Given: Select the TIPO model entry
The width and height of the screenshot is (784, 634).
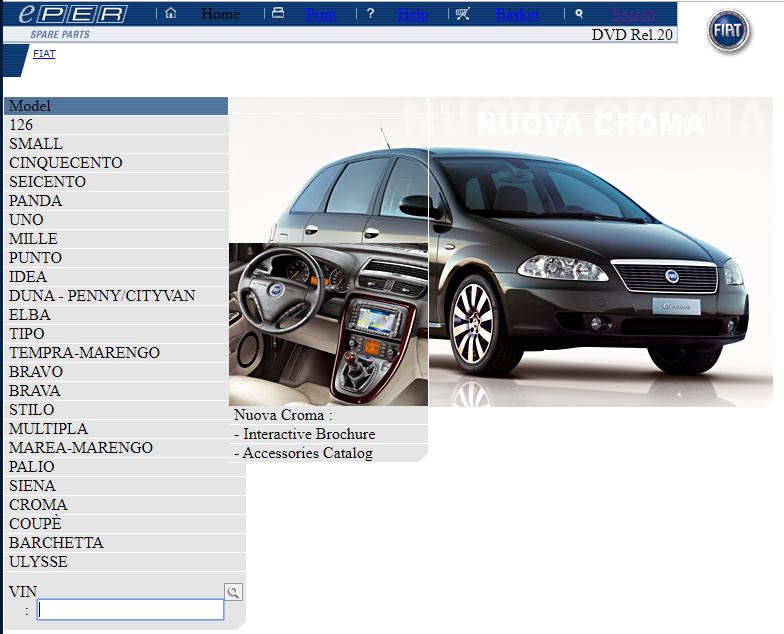Looking at the screenshot, I should (116, 334).
